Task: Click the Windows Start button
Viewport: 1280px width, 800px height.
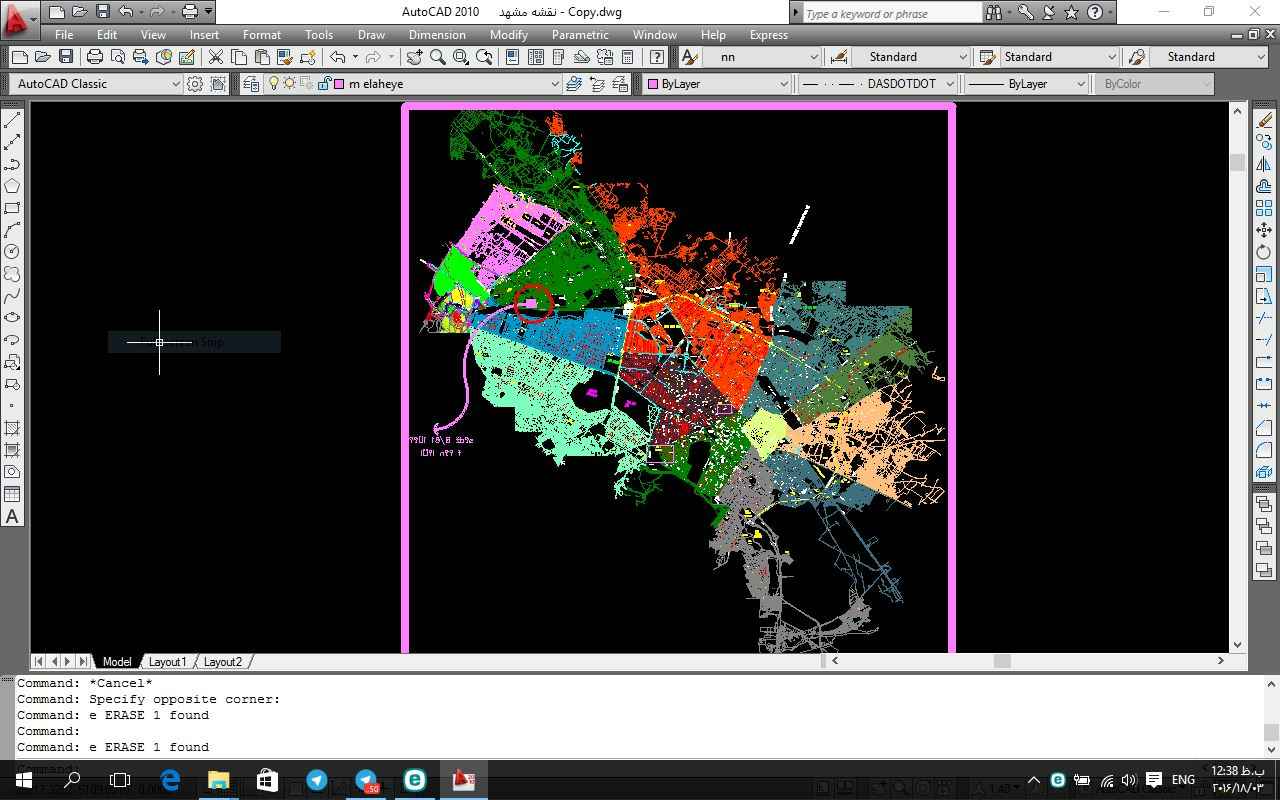Action: pos(24,780)
